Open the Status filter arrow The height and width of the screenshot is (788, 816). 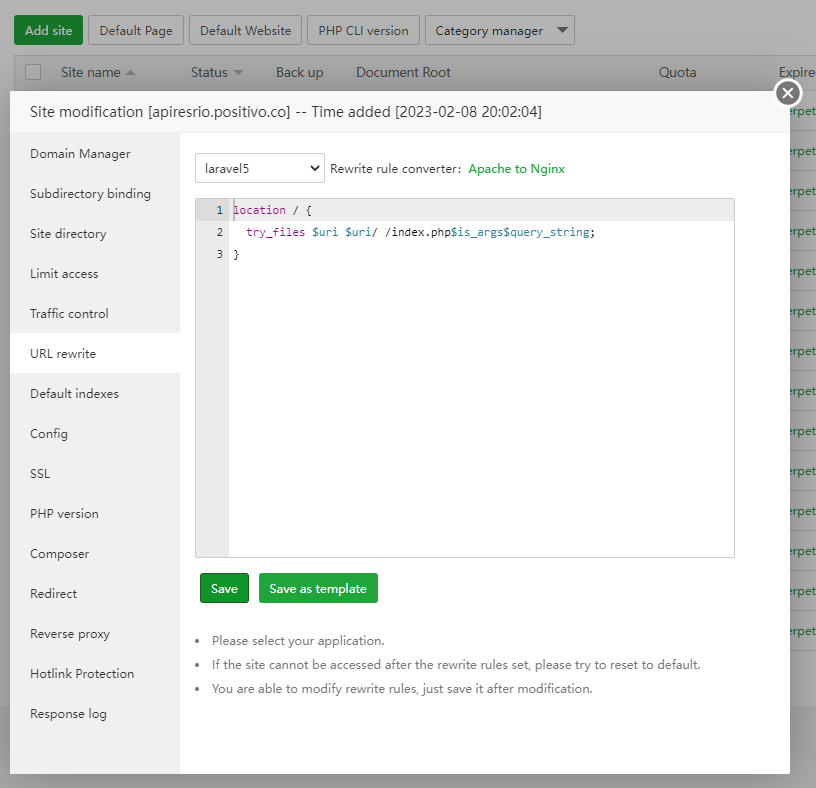238,73
